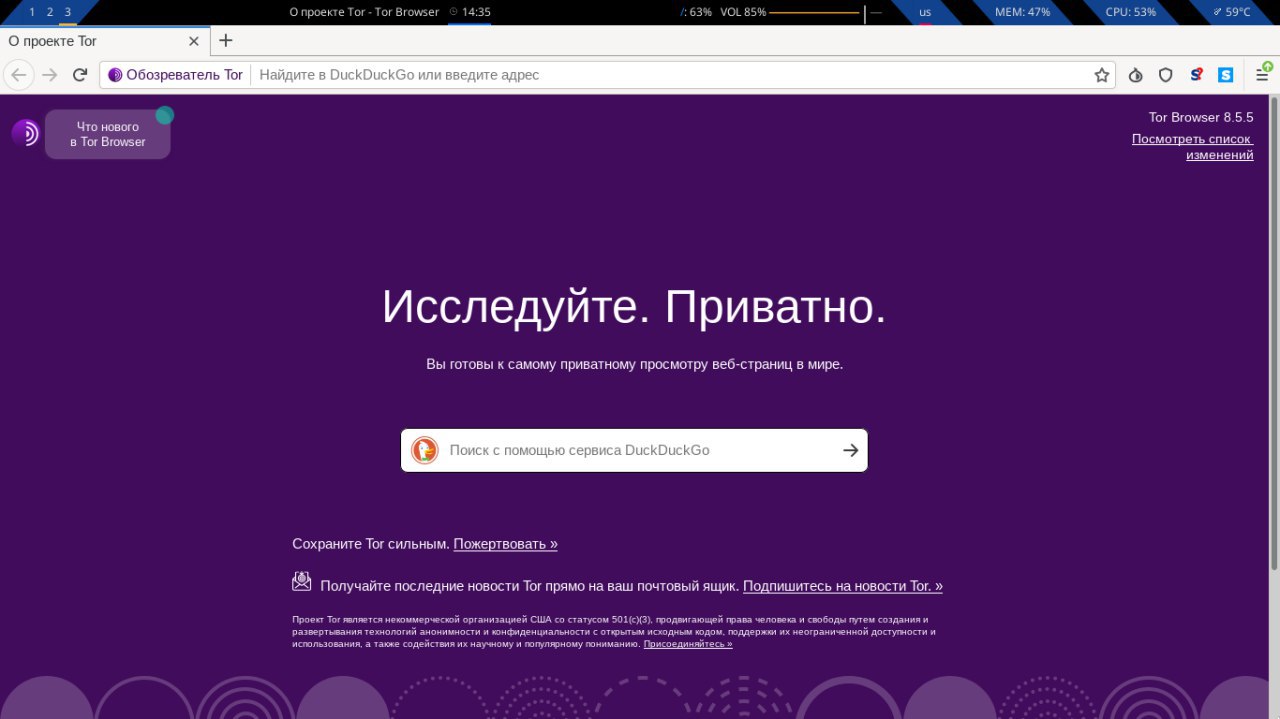
Task: Click the newsletter envelope icon
Action: pos(302,581)
